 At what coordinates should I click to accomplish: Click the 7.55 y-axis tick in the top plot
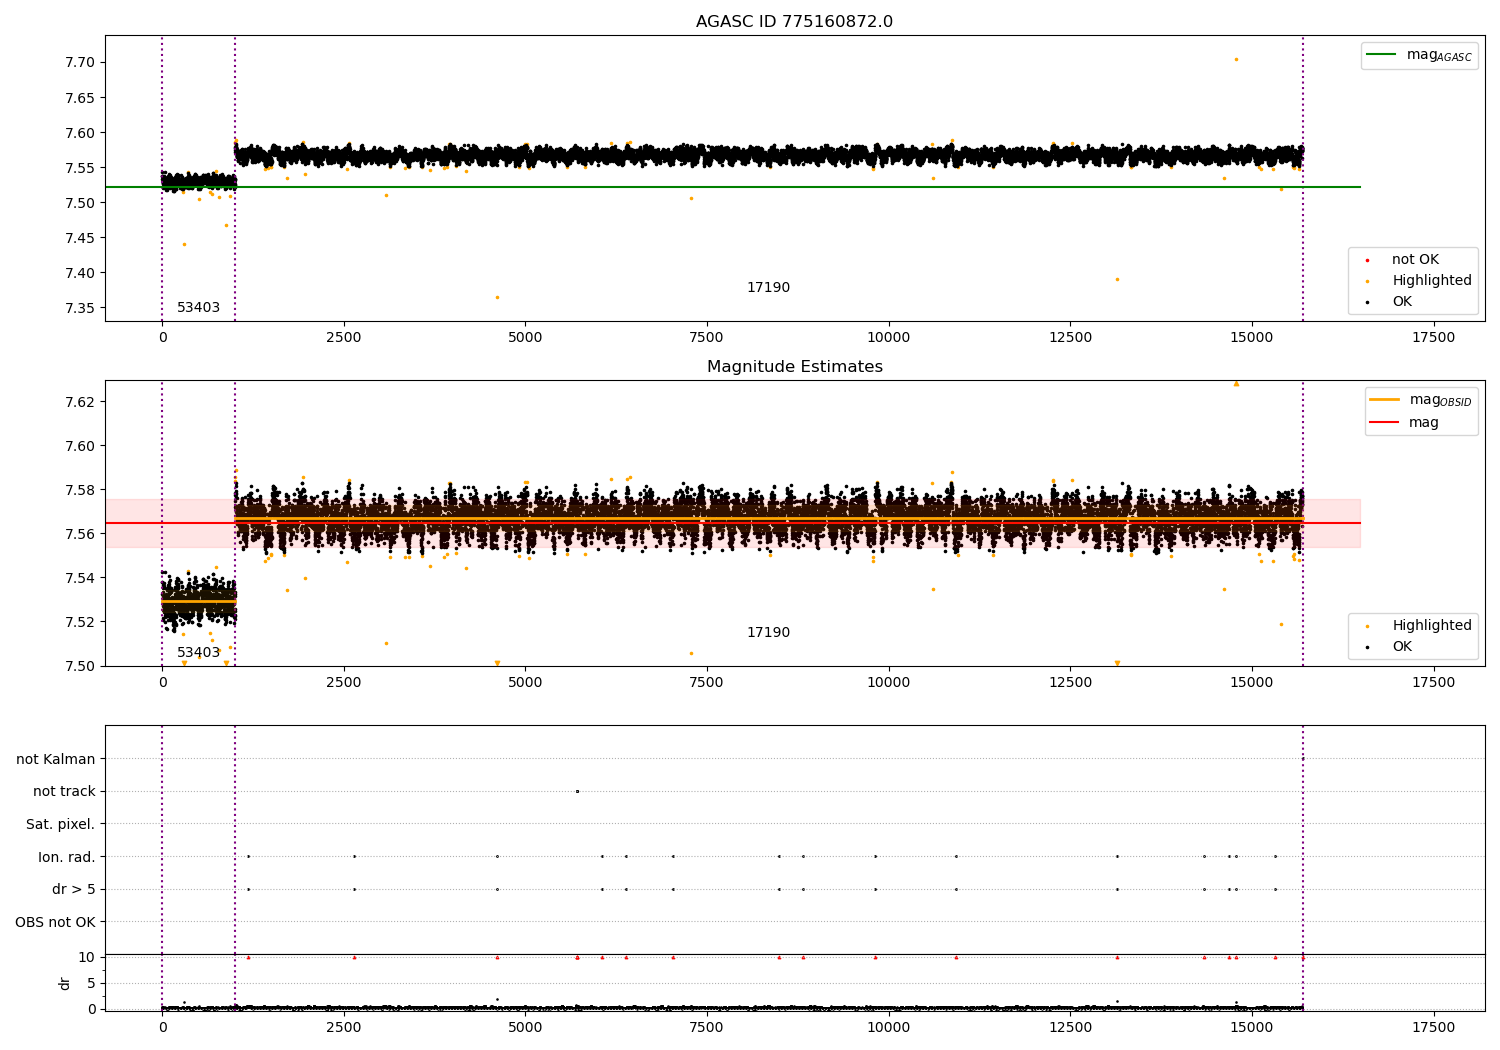click(x=80, y=168)
